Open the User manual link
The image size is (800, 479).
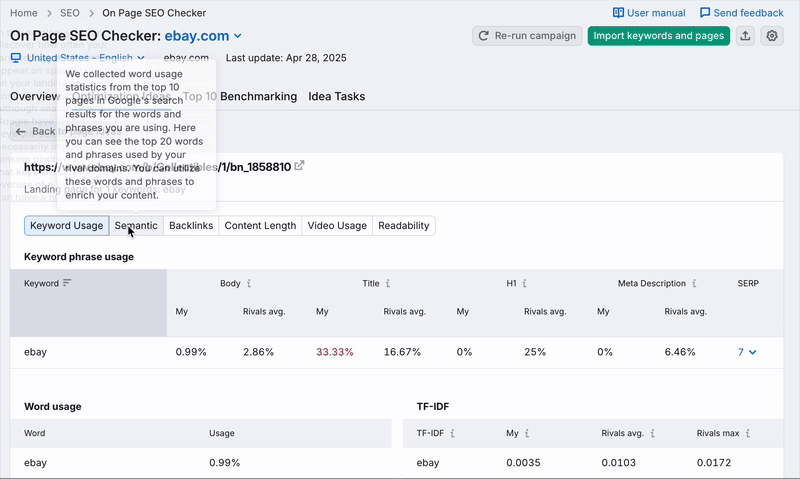point(649,13)
